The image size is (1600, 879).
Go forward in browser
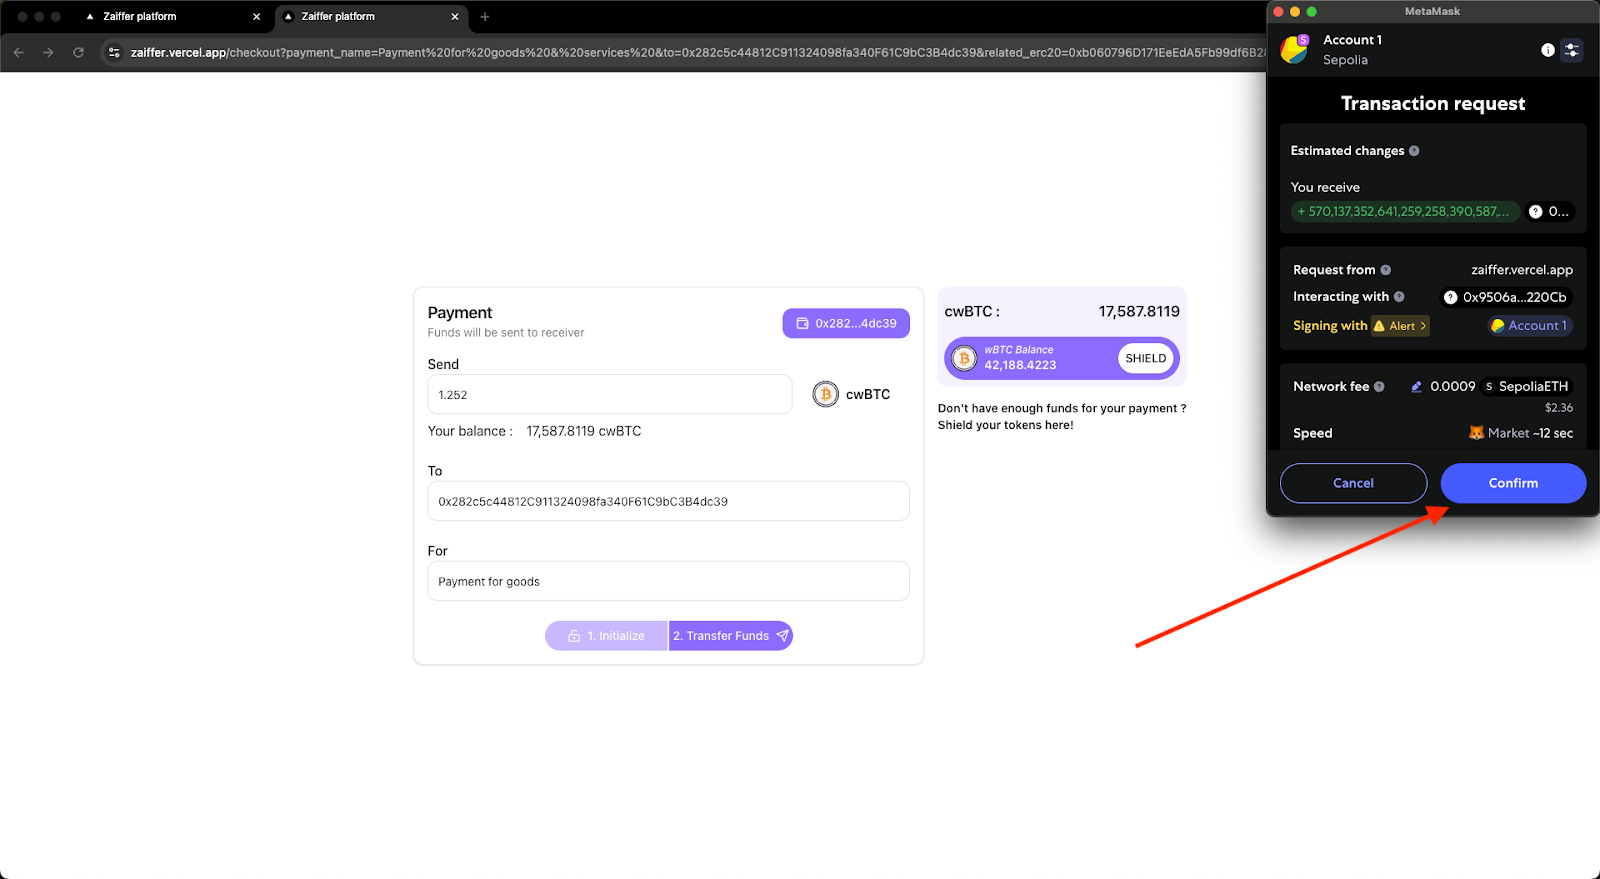coord(48,52)
